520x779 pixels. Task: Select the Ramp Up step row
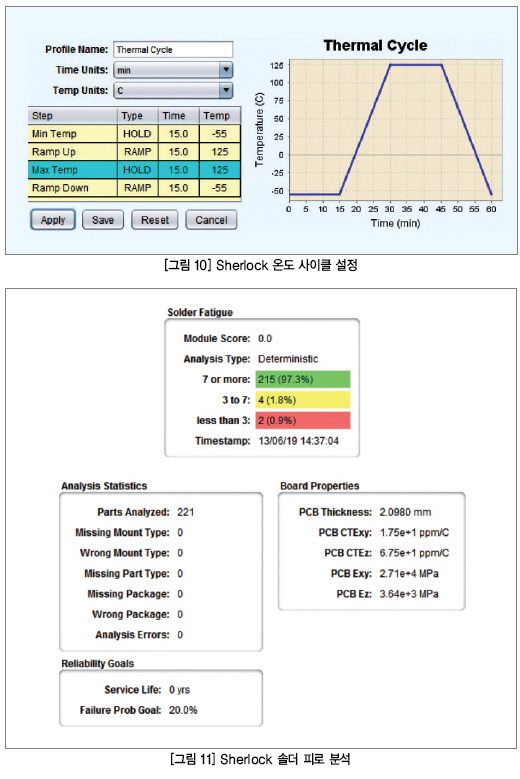point(134,152)
